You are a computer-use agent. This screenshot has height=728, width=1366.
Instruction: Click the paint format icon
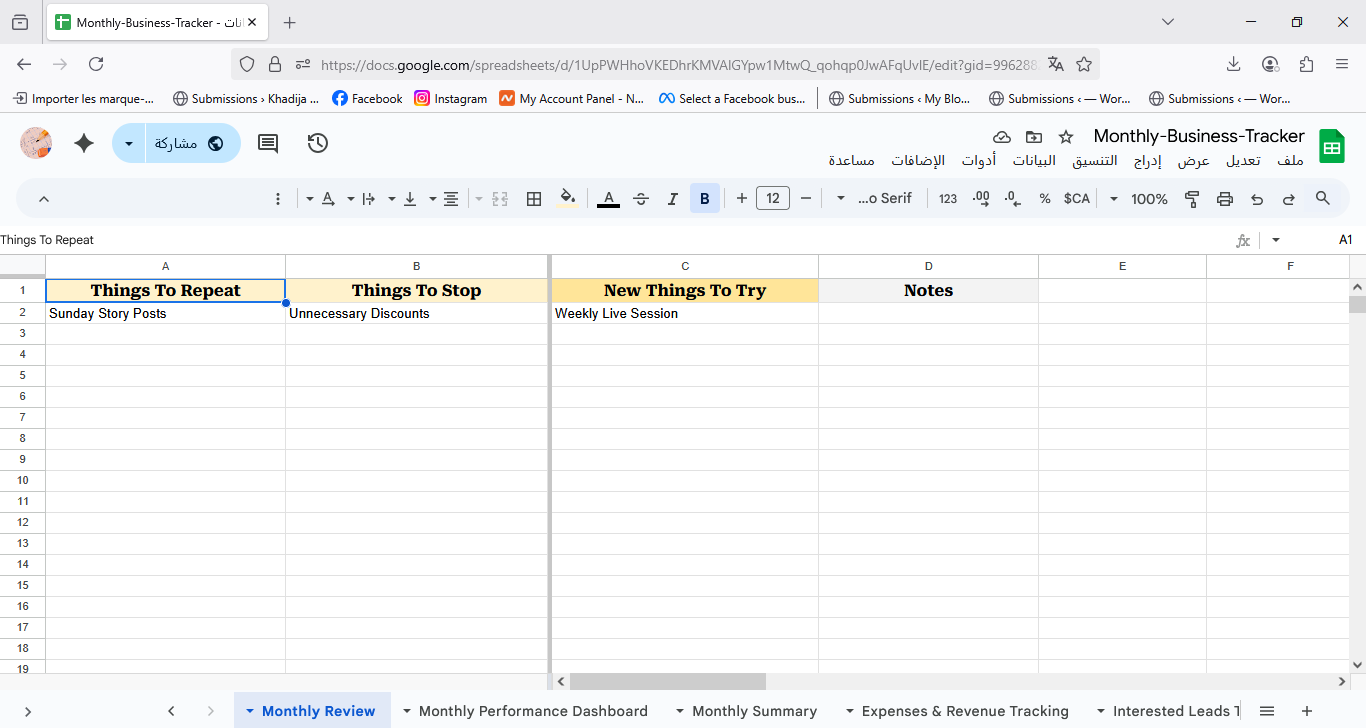(1192, 199)
